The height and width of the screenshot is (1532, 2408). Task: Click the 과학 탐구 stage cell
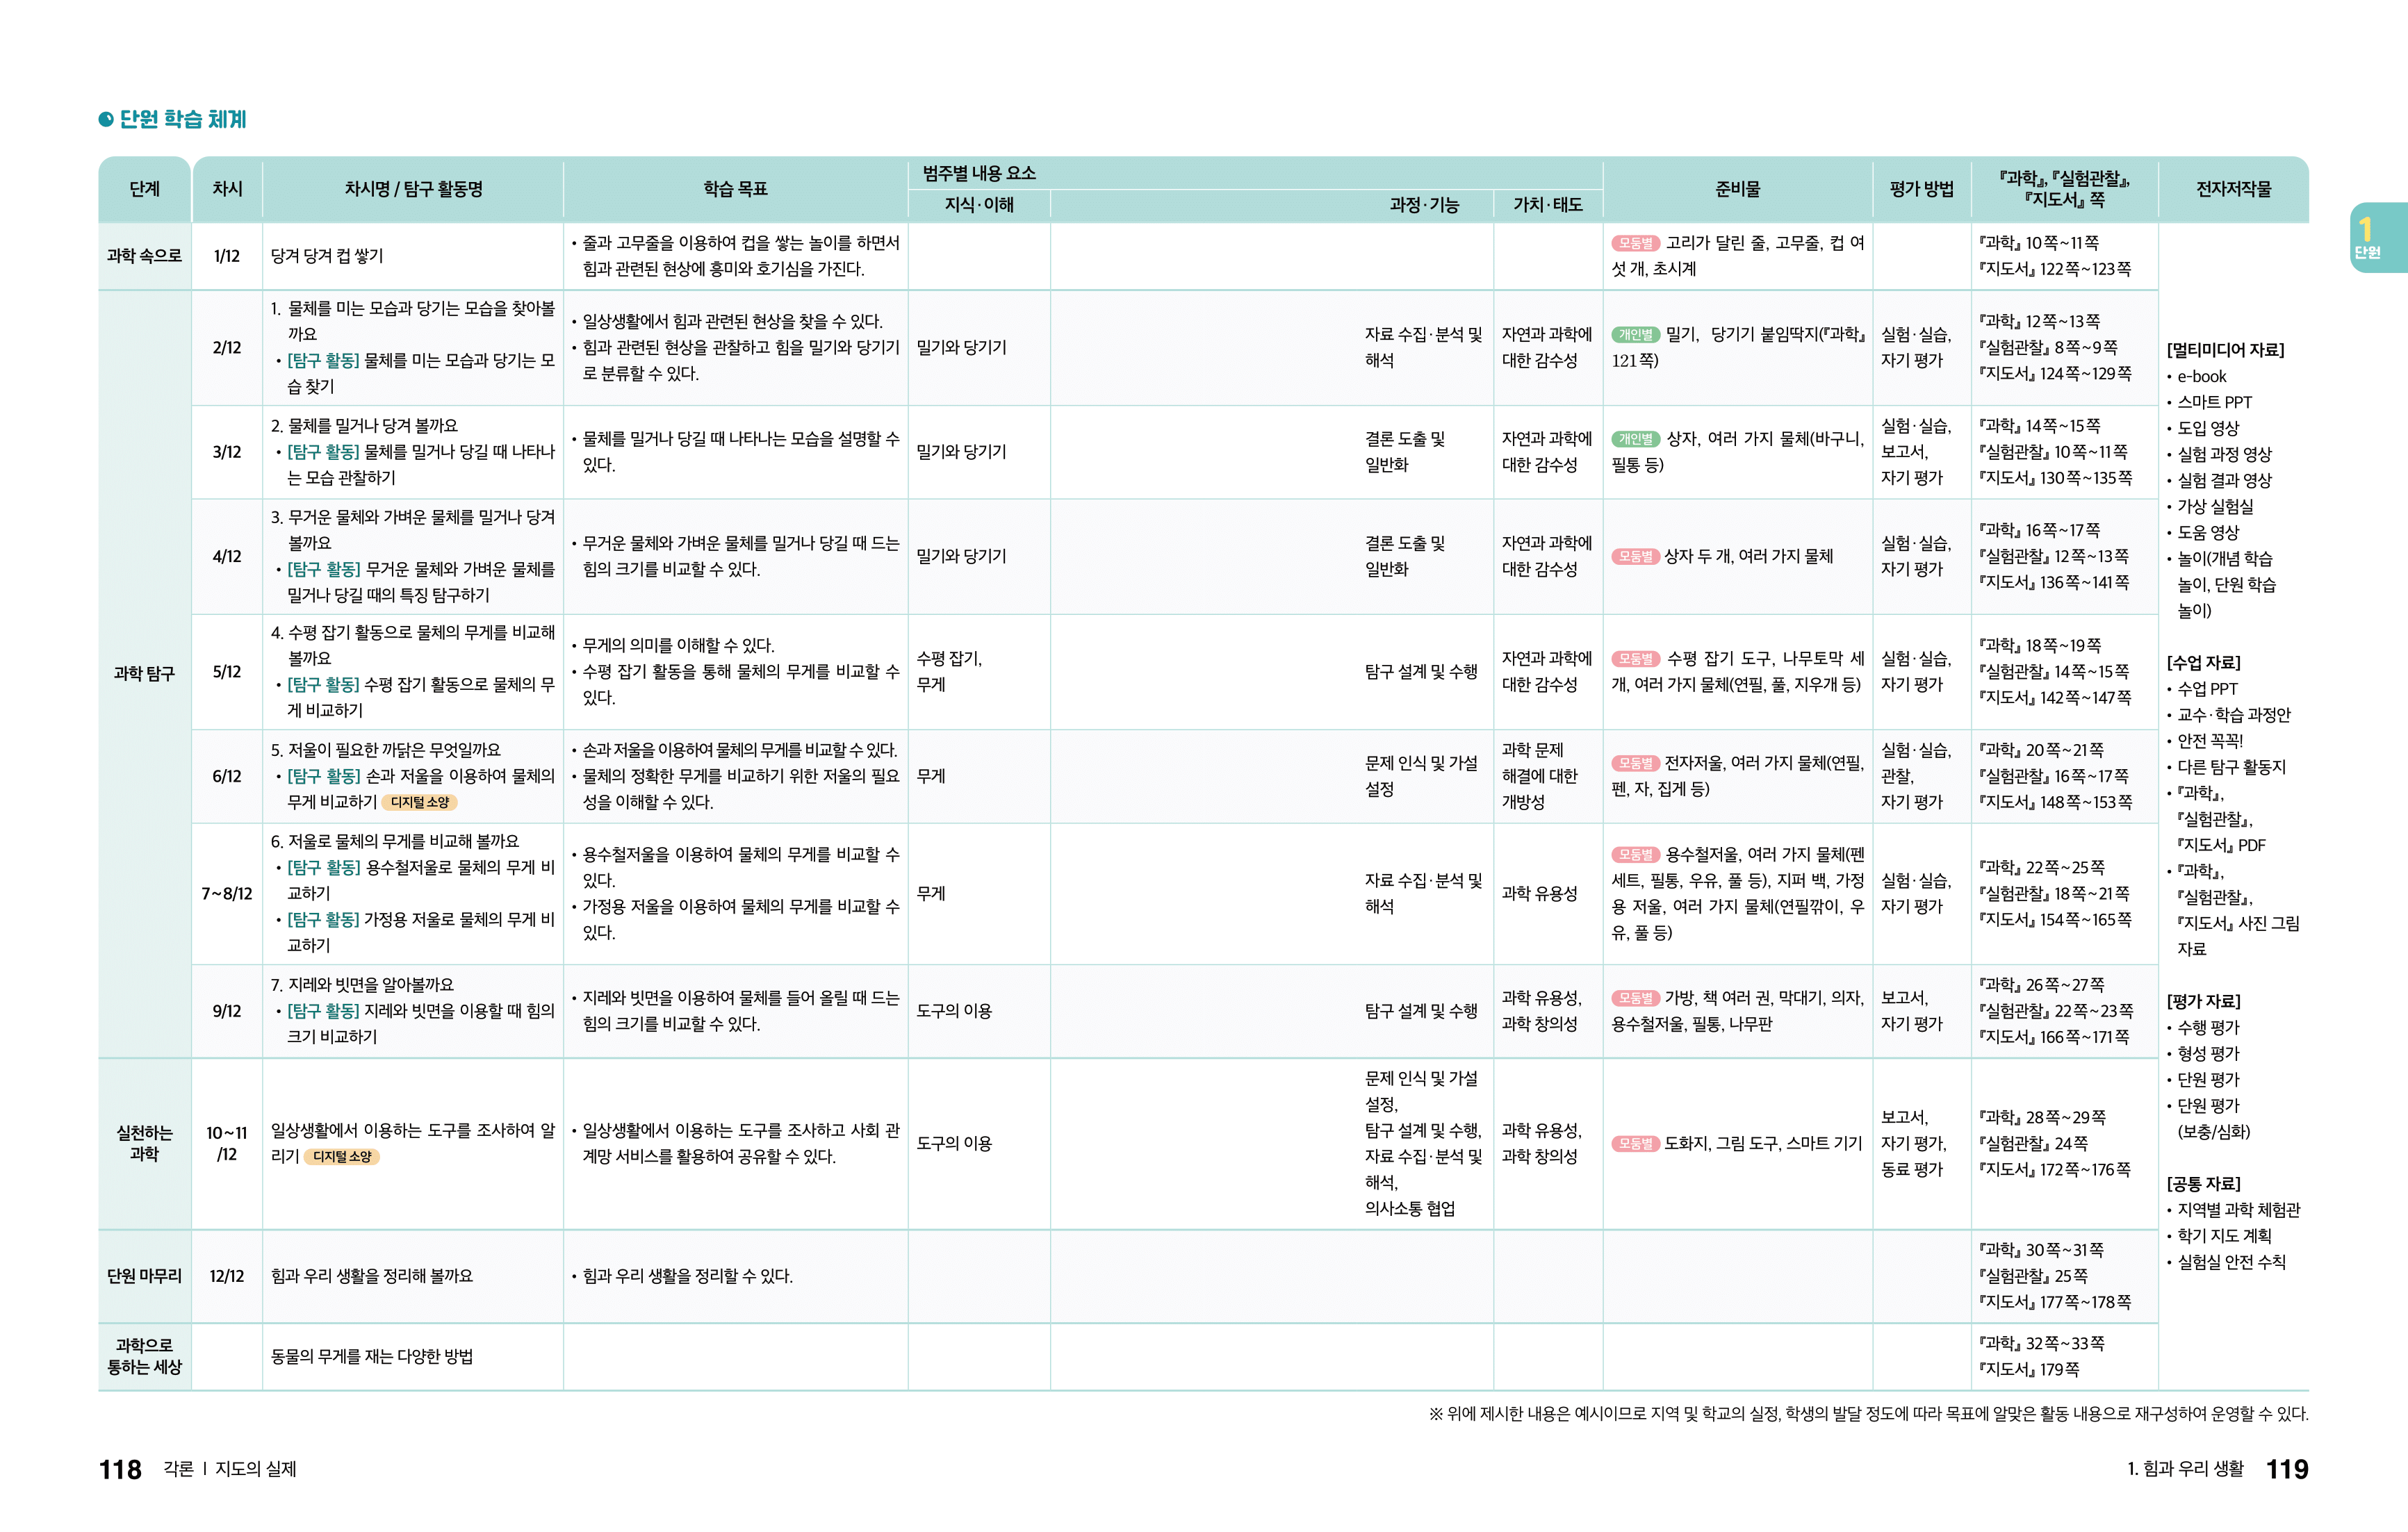tap(144, 674)
